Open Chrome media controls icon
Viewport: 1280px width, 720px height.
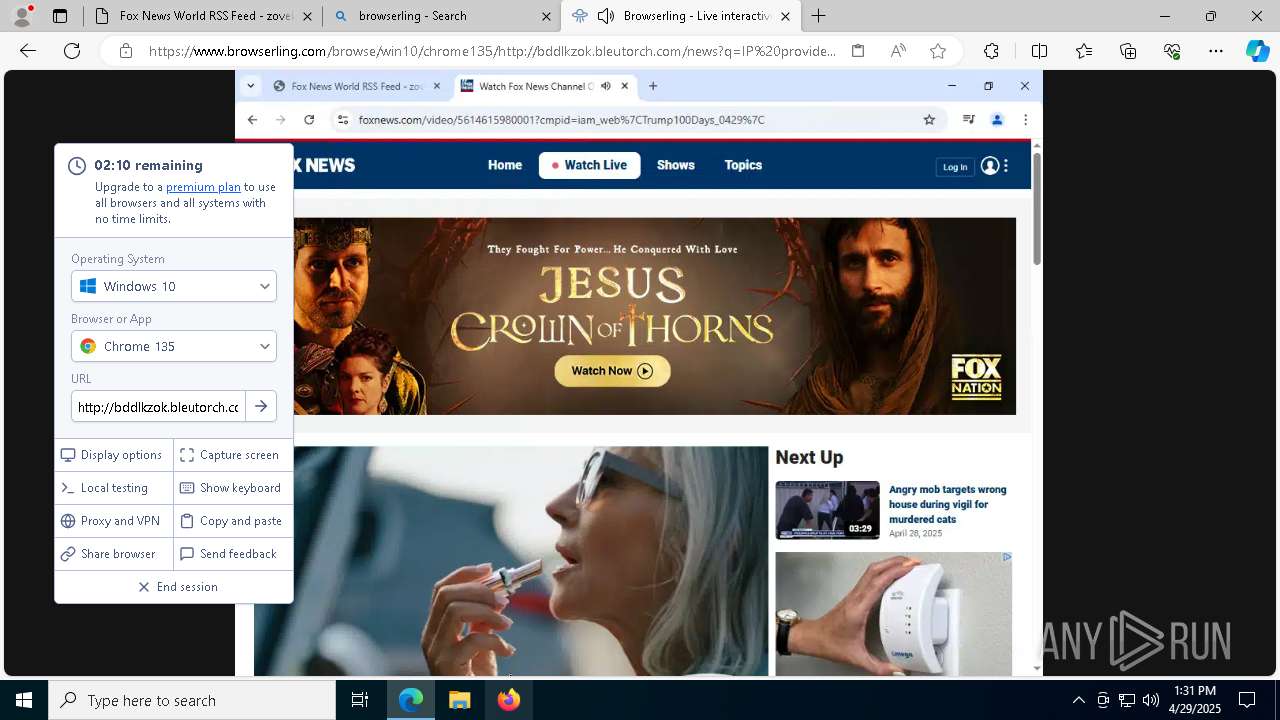pos(968,120)
